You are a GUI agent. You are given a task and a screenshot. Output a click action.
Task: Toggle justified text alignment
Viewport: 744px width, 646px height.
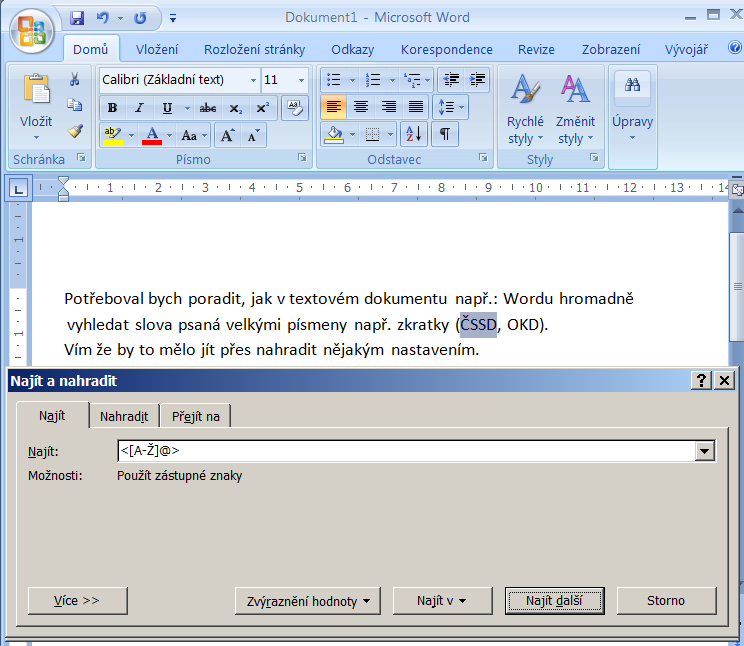416,107
